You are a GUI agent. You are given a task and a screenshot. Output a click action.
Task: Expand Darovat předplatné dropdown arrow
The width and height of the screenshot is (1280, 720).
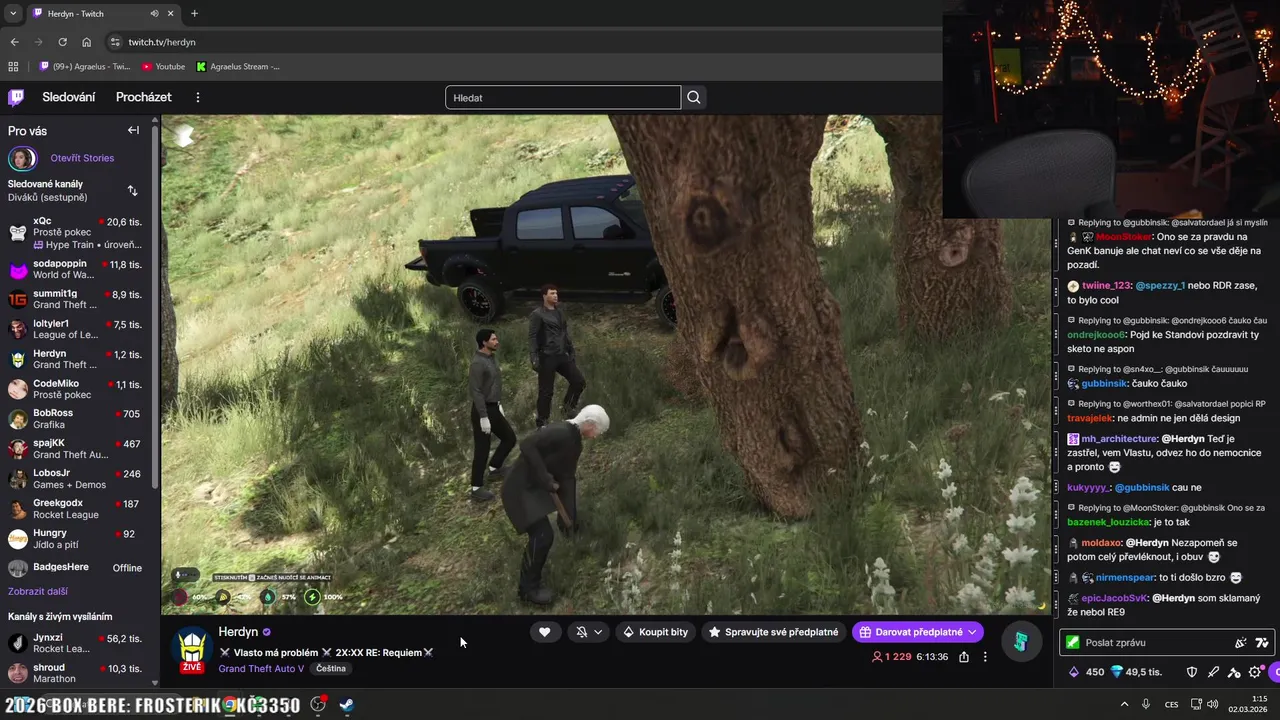(972, 632)
